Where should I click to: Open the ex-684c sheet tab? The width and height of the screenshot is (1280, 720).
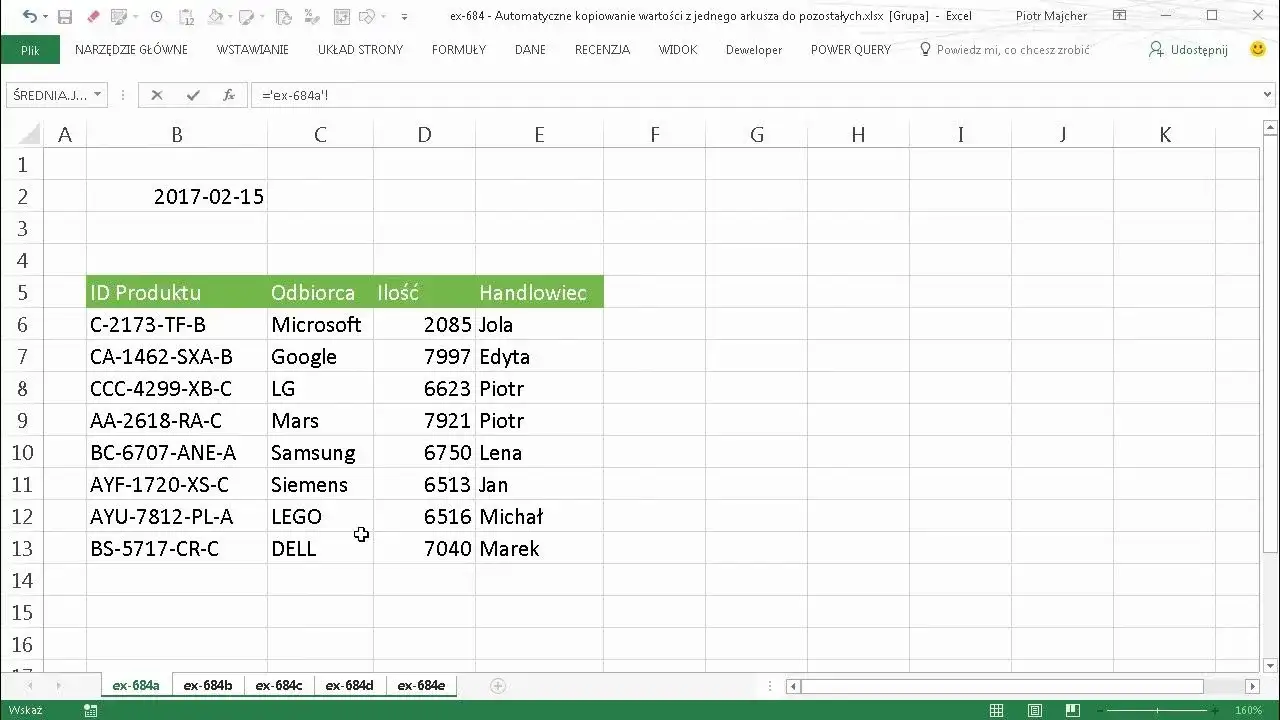tap(279, 685)
